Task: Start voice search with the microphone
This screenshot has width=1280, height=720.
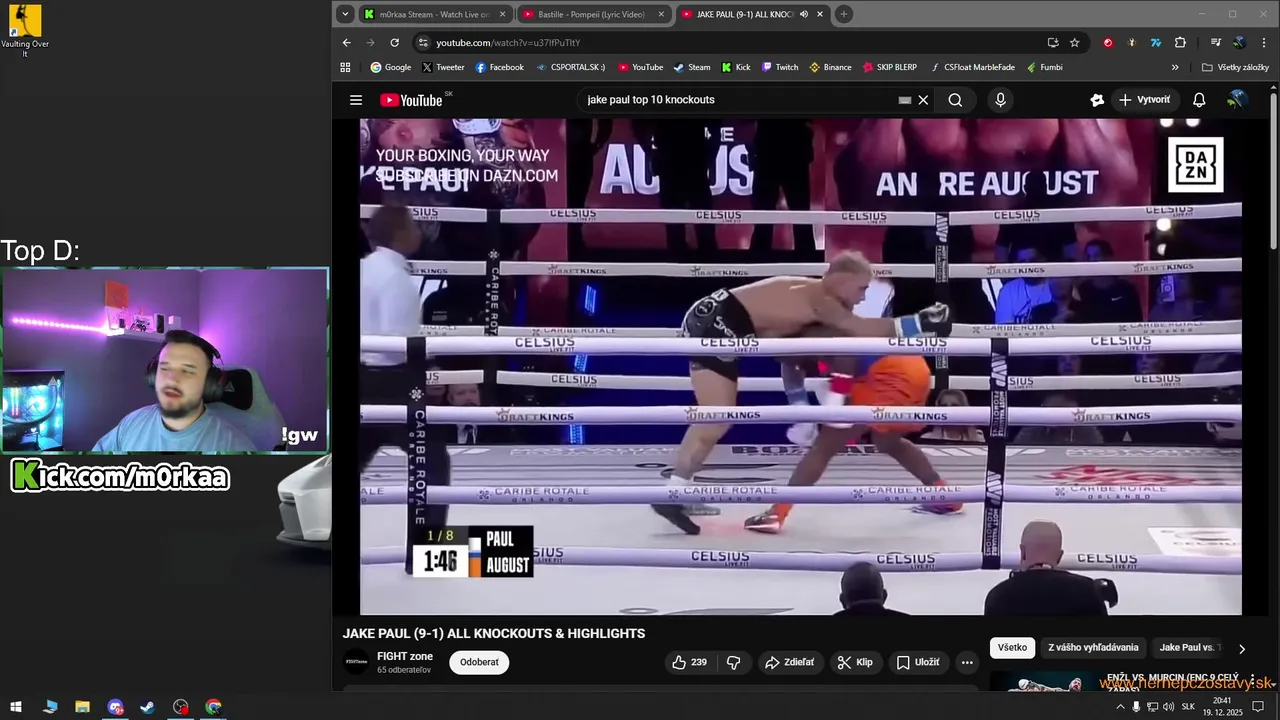Action: click(1000, 100)
